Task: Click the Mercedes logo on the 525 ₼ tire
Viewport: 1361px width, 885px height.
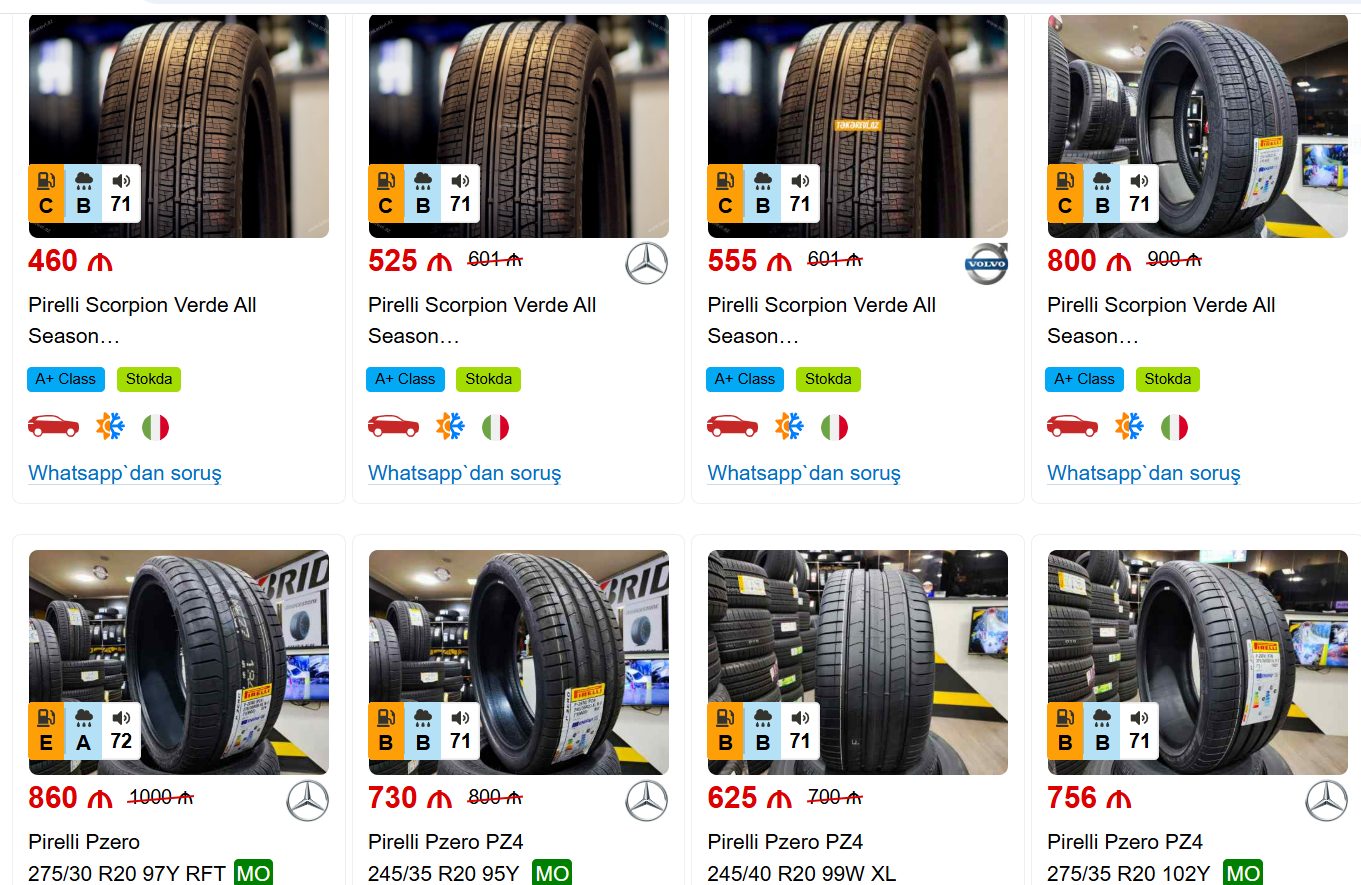Action: [646, 264]
